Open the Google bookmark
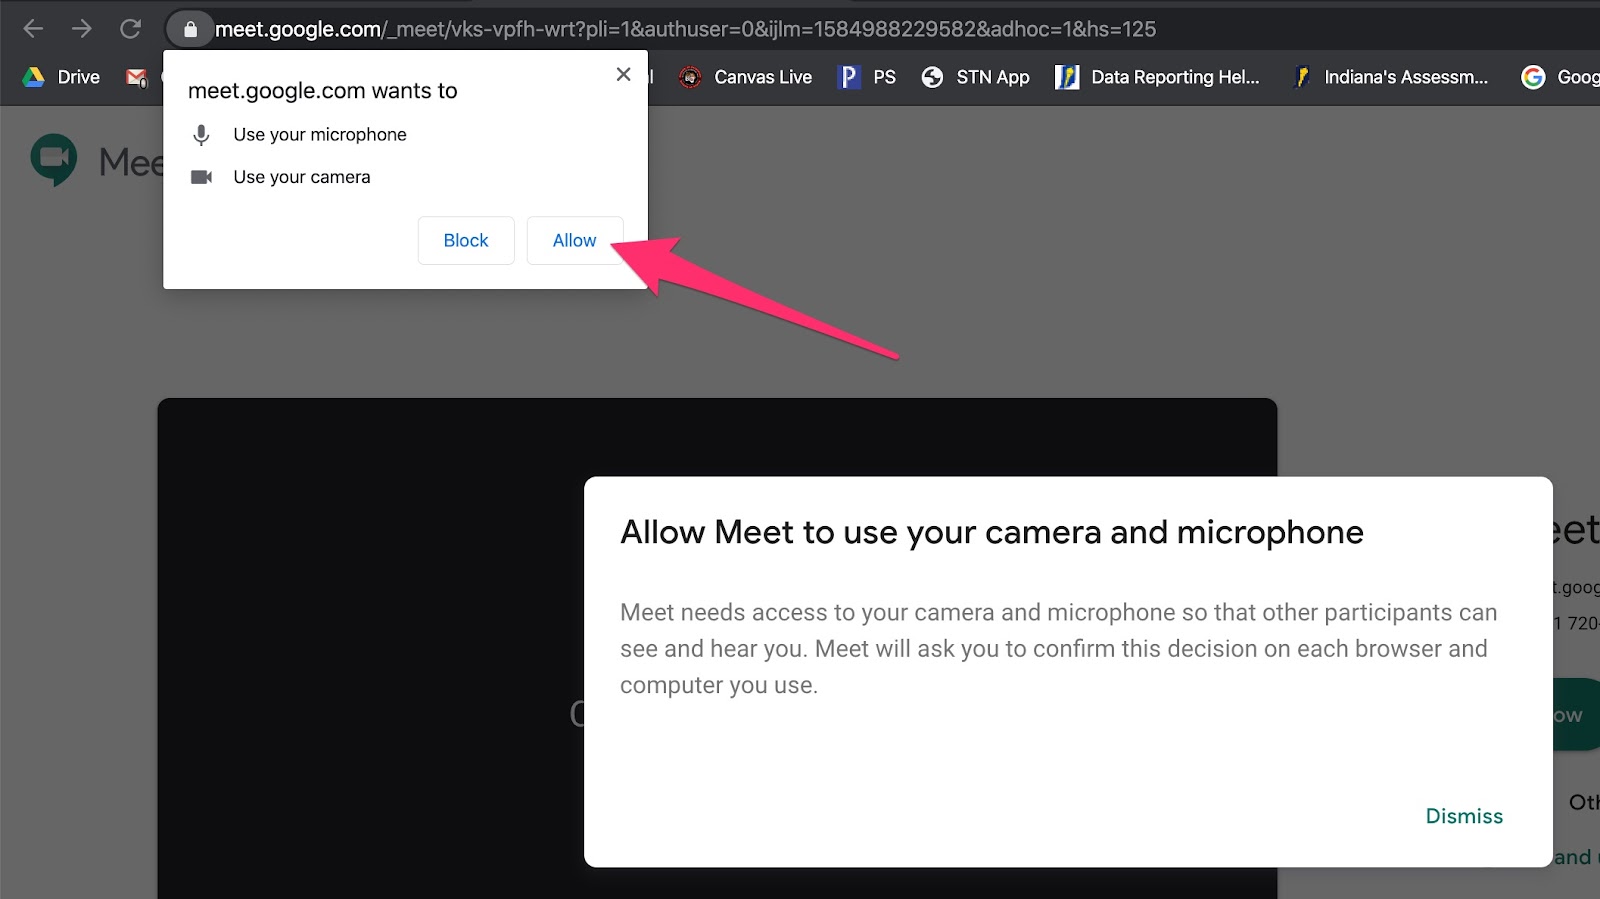The height and width of the screenshot is (899, 1600). 1560,77
